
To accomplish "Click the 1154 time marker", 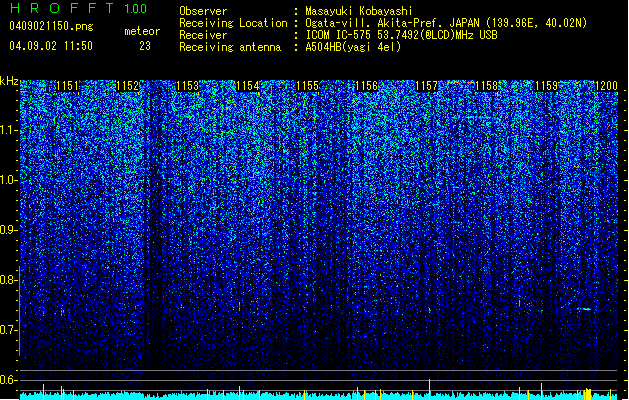I will [x=248, y=86].
